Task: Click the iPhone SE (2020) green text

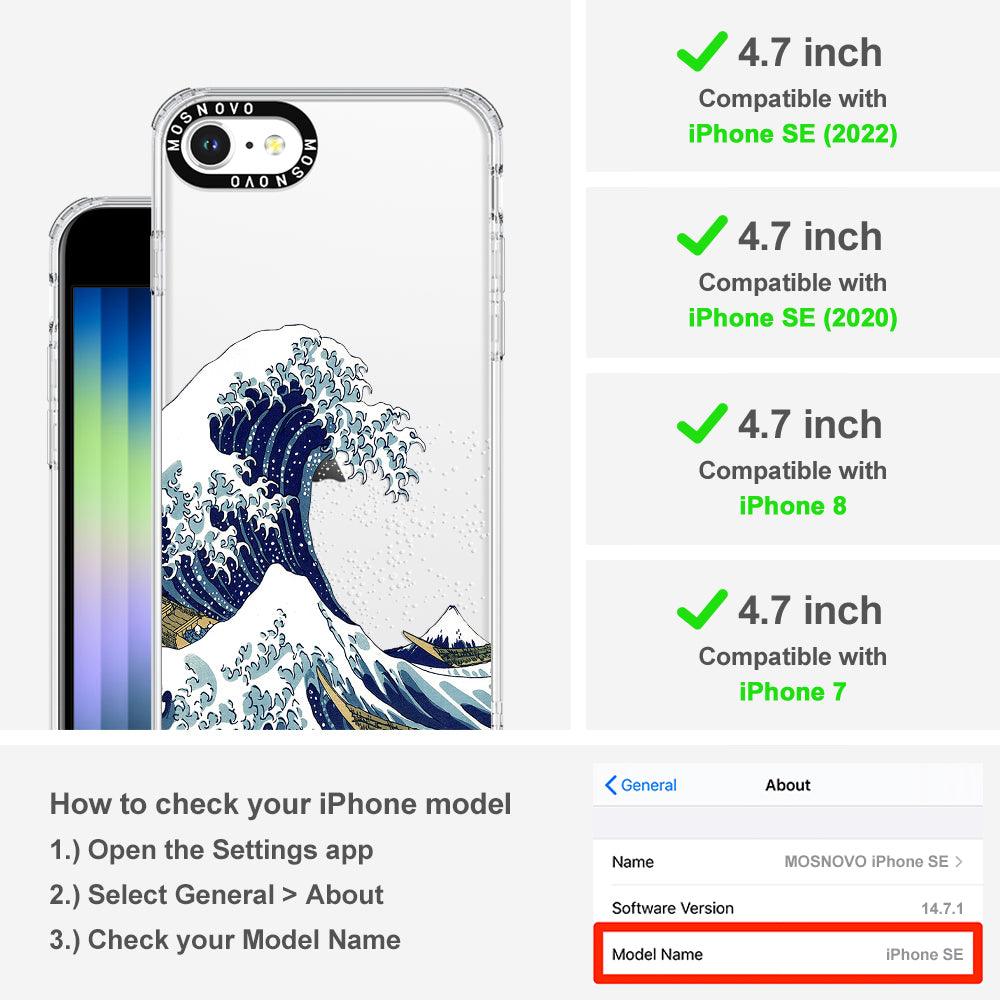Action: coord(793,318)
